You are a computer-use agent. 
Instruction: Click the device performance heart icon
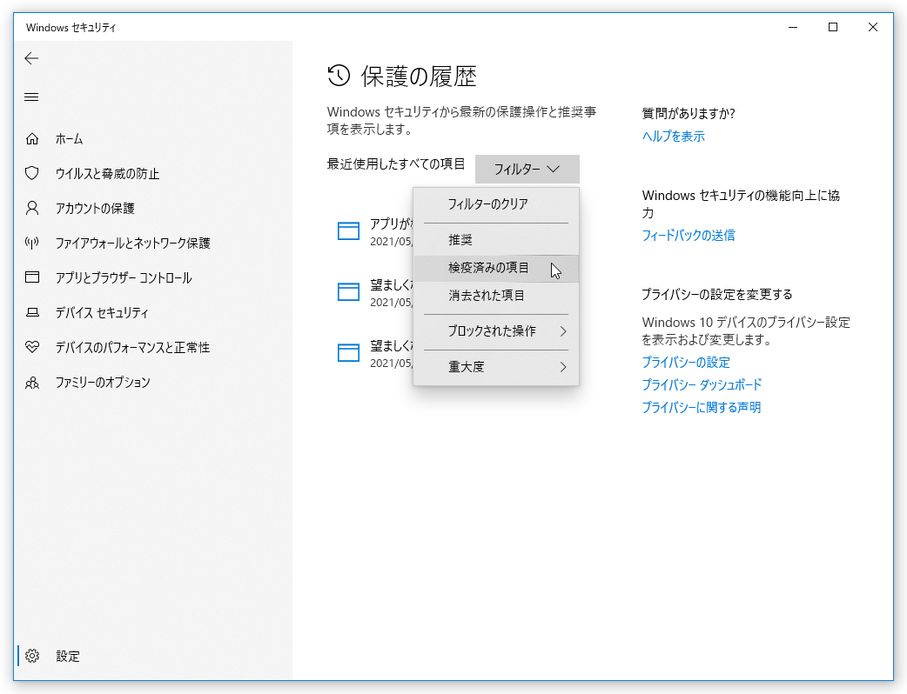point(32,347)
